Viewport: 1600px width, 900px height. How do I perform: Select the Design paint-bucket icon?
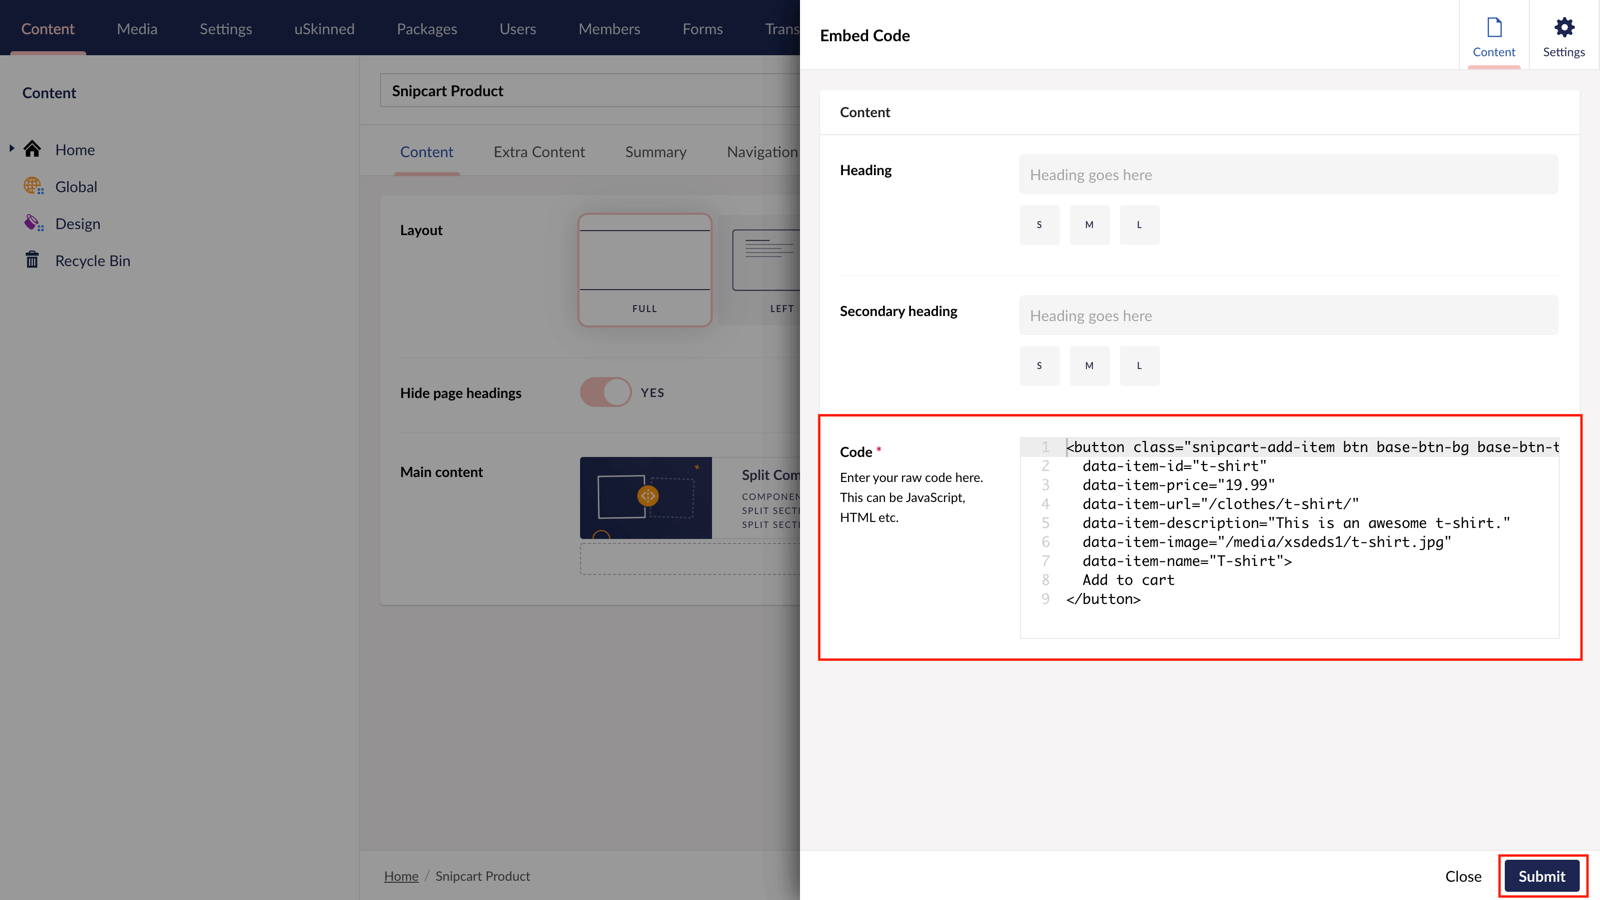point(33,223)
